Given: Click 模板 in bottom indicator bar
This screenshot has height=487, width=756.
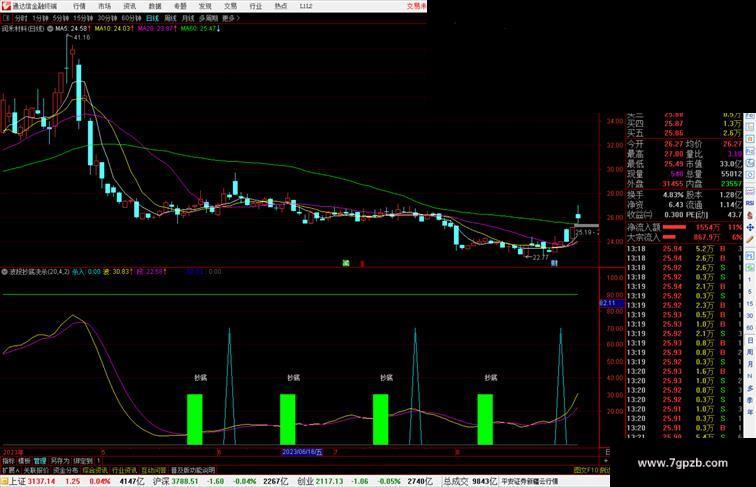Looking at the screenshot, I should (24, 461).
